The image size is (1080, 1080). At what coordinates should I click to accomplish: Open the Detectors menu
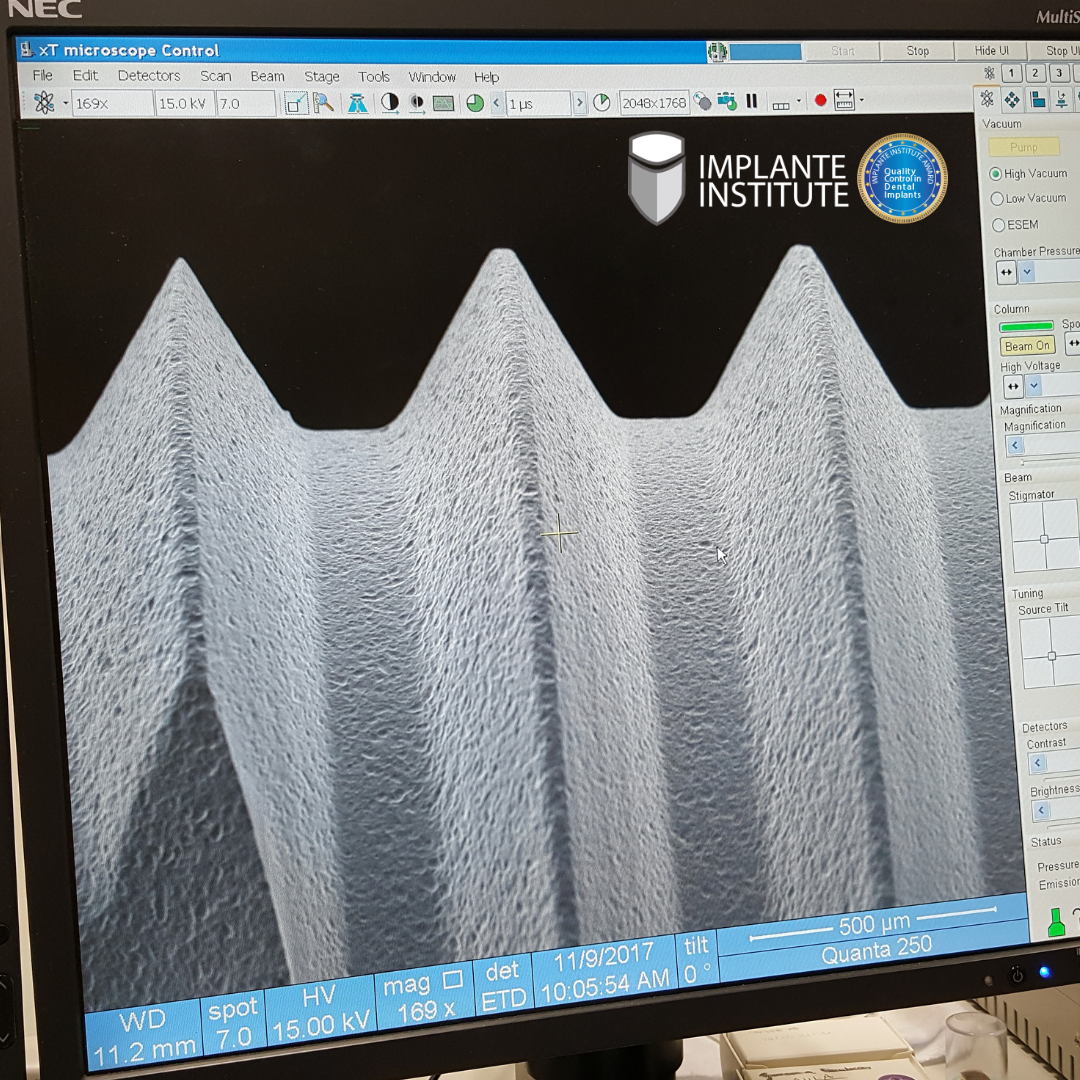click(148, 76)
